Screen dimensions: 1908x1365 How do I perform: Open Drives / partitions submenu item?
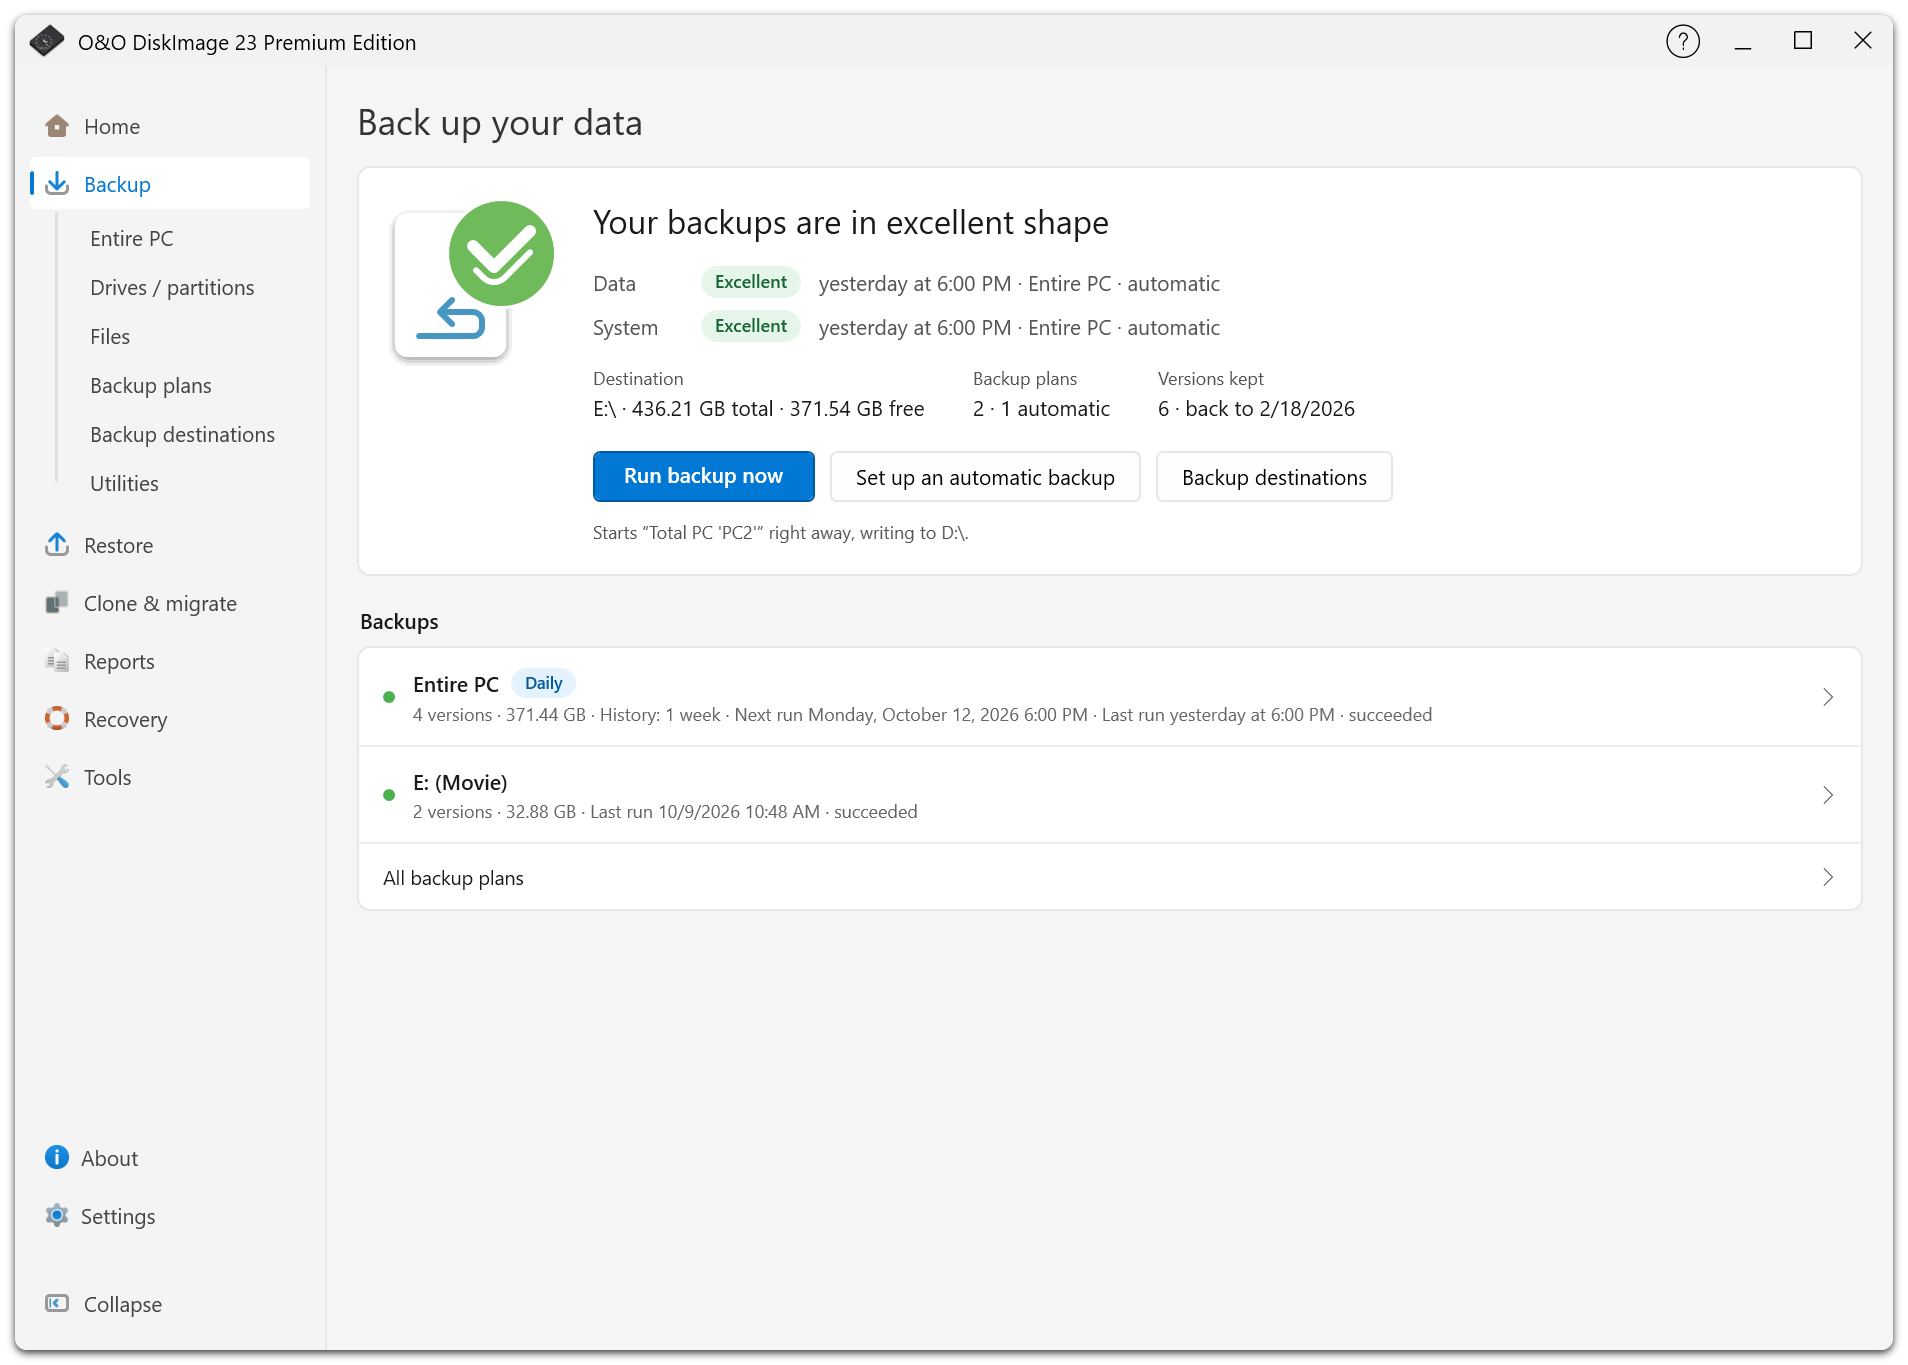click(x=172, y=287)
